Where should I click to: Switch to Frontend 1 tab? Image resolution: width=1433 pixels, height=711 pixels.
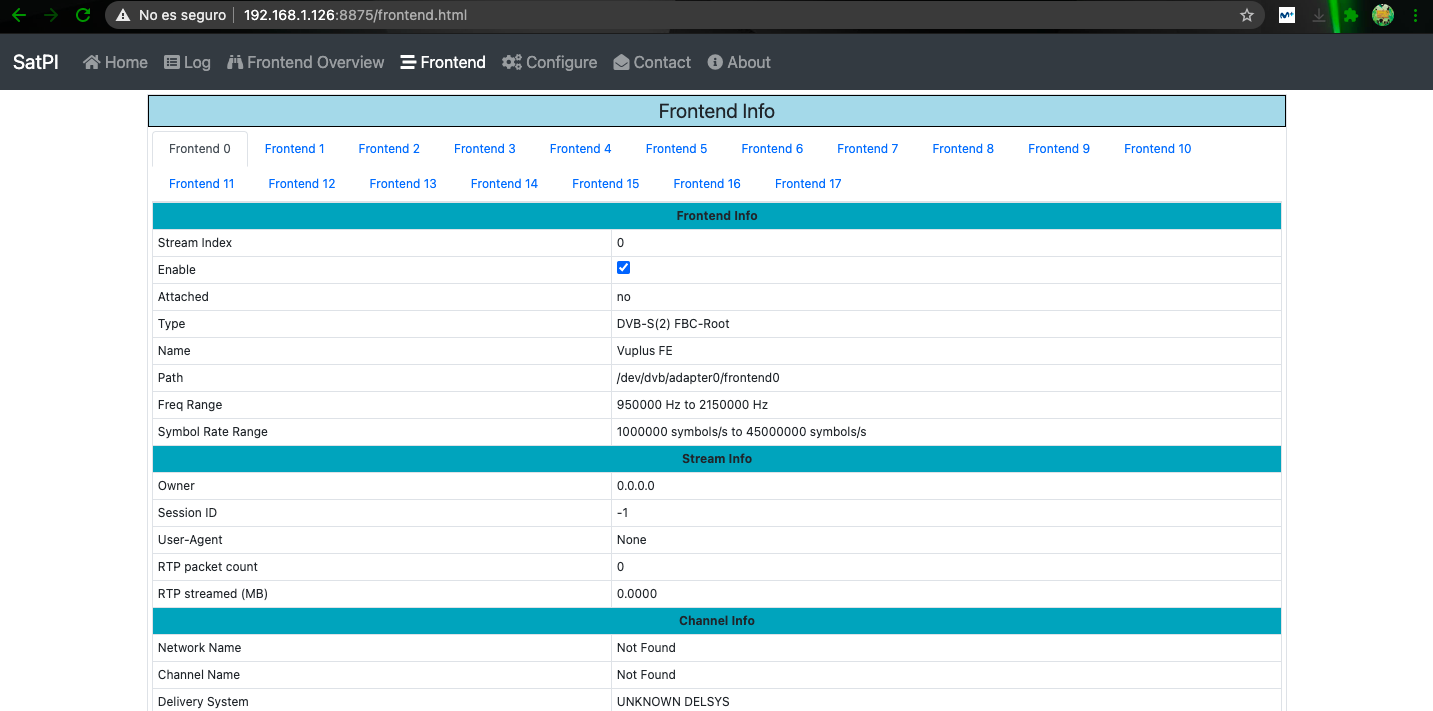click(x=294, y=149)
